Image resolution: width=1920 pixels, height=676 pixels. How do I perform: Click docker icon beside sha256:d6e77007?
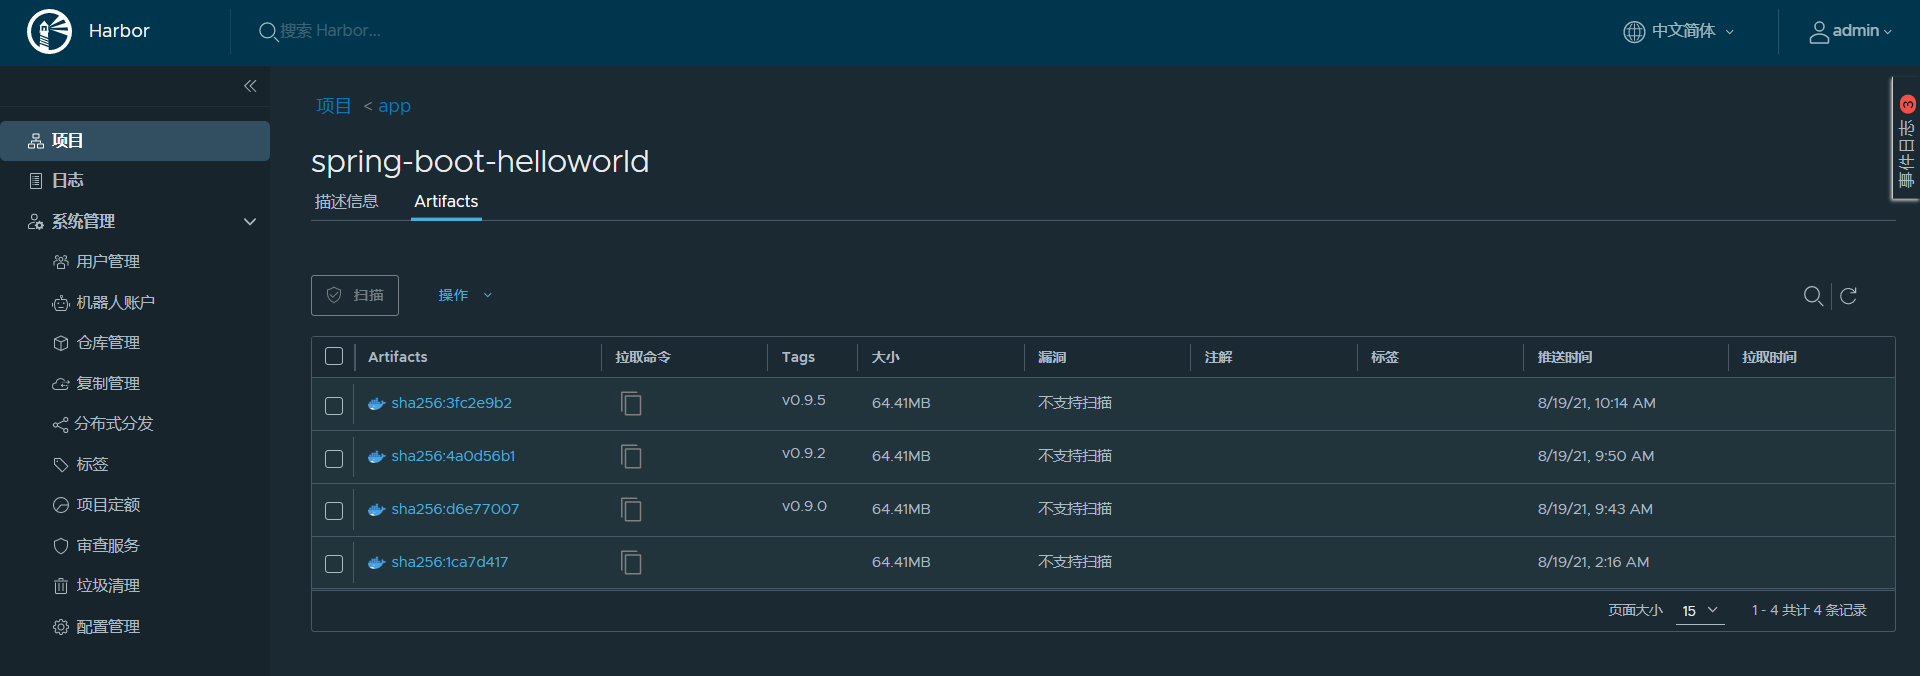[x=377, y=510]
